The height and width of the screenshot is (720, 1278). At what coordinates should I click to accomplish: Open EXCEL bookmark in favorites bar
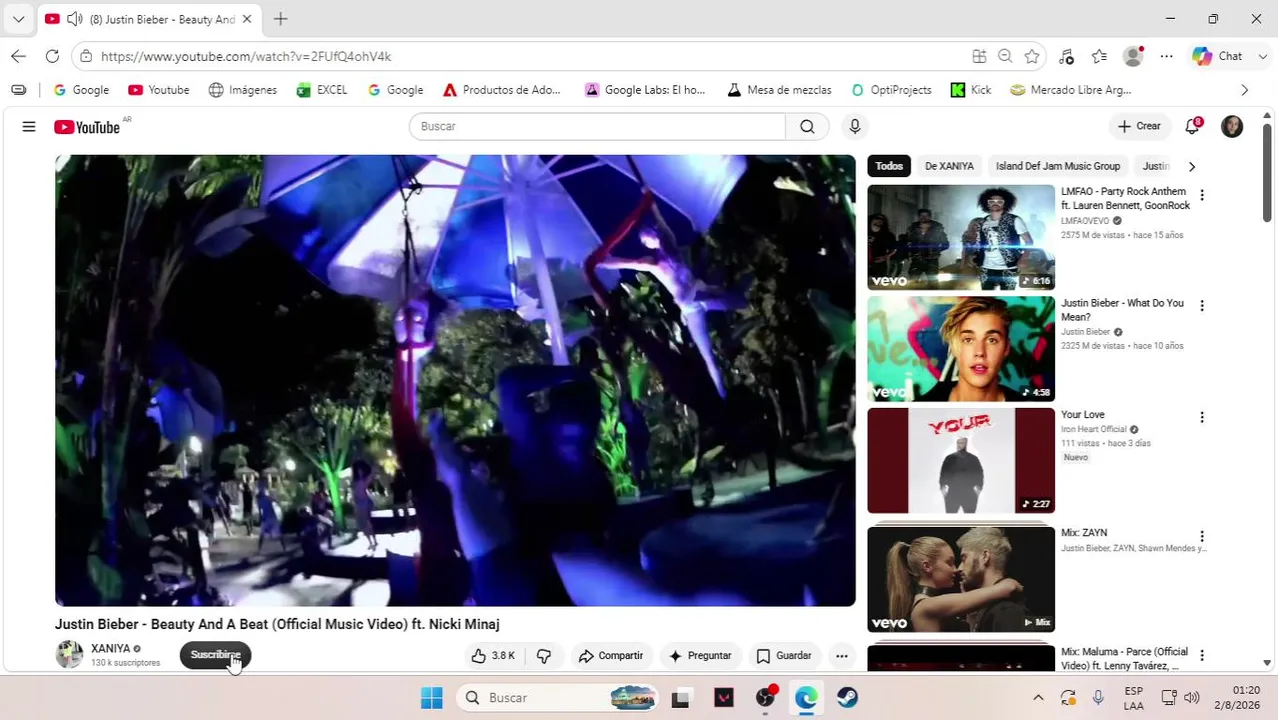pos(322,90)
